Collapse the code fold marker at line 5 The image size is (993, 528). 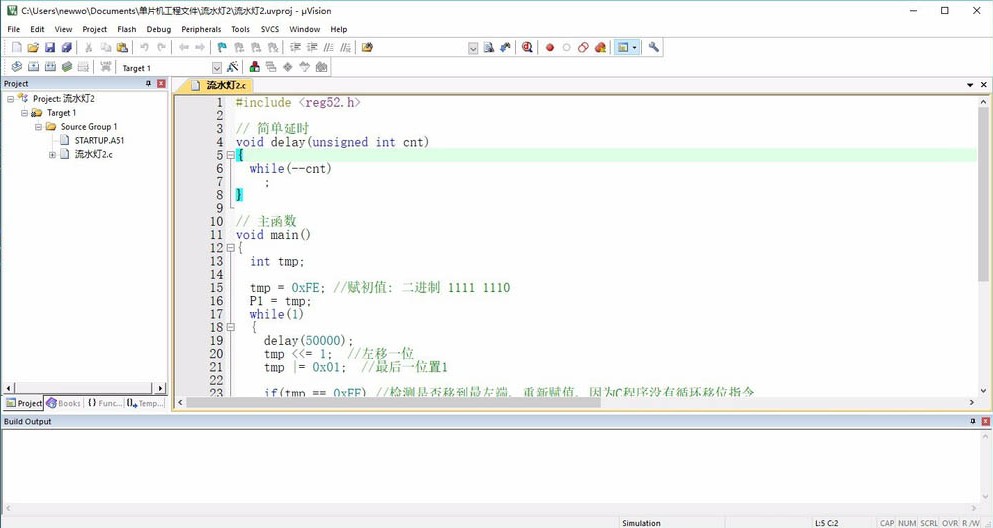tap(231, 155)
